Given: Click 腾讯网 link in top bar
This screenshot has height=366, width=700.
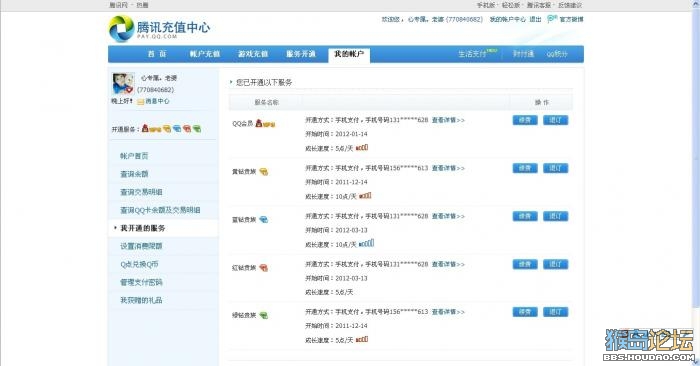Looking at the screenshot, I should point(118,5).
